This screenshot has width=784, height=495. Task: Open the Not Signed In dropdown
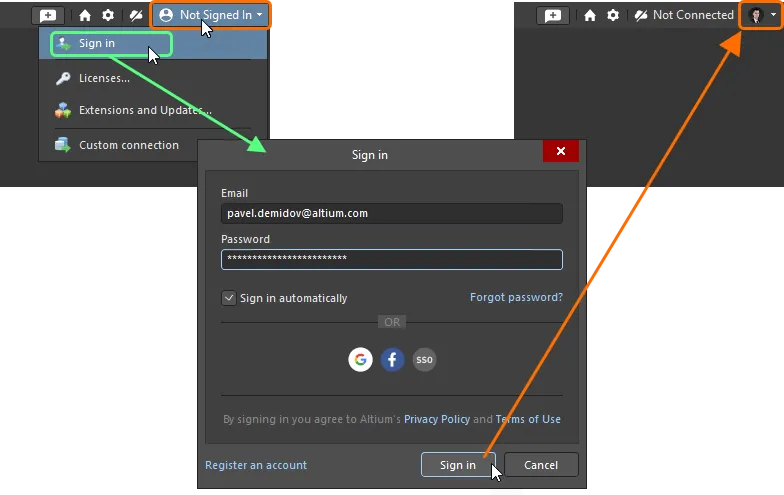coord(210,15)
